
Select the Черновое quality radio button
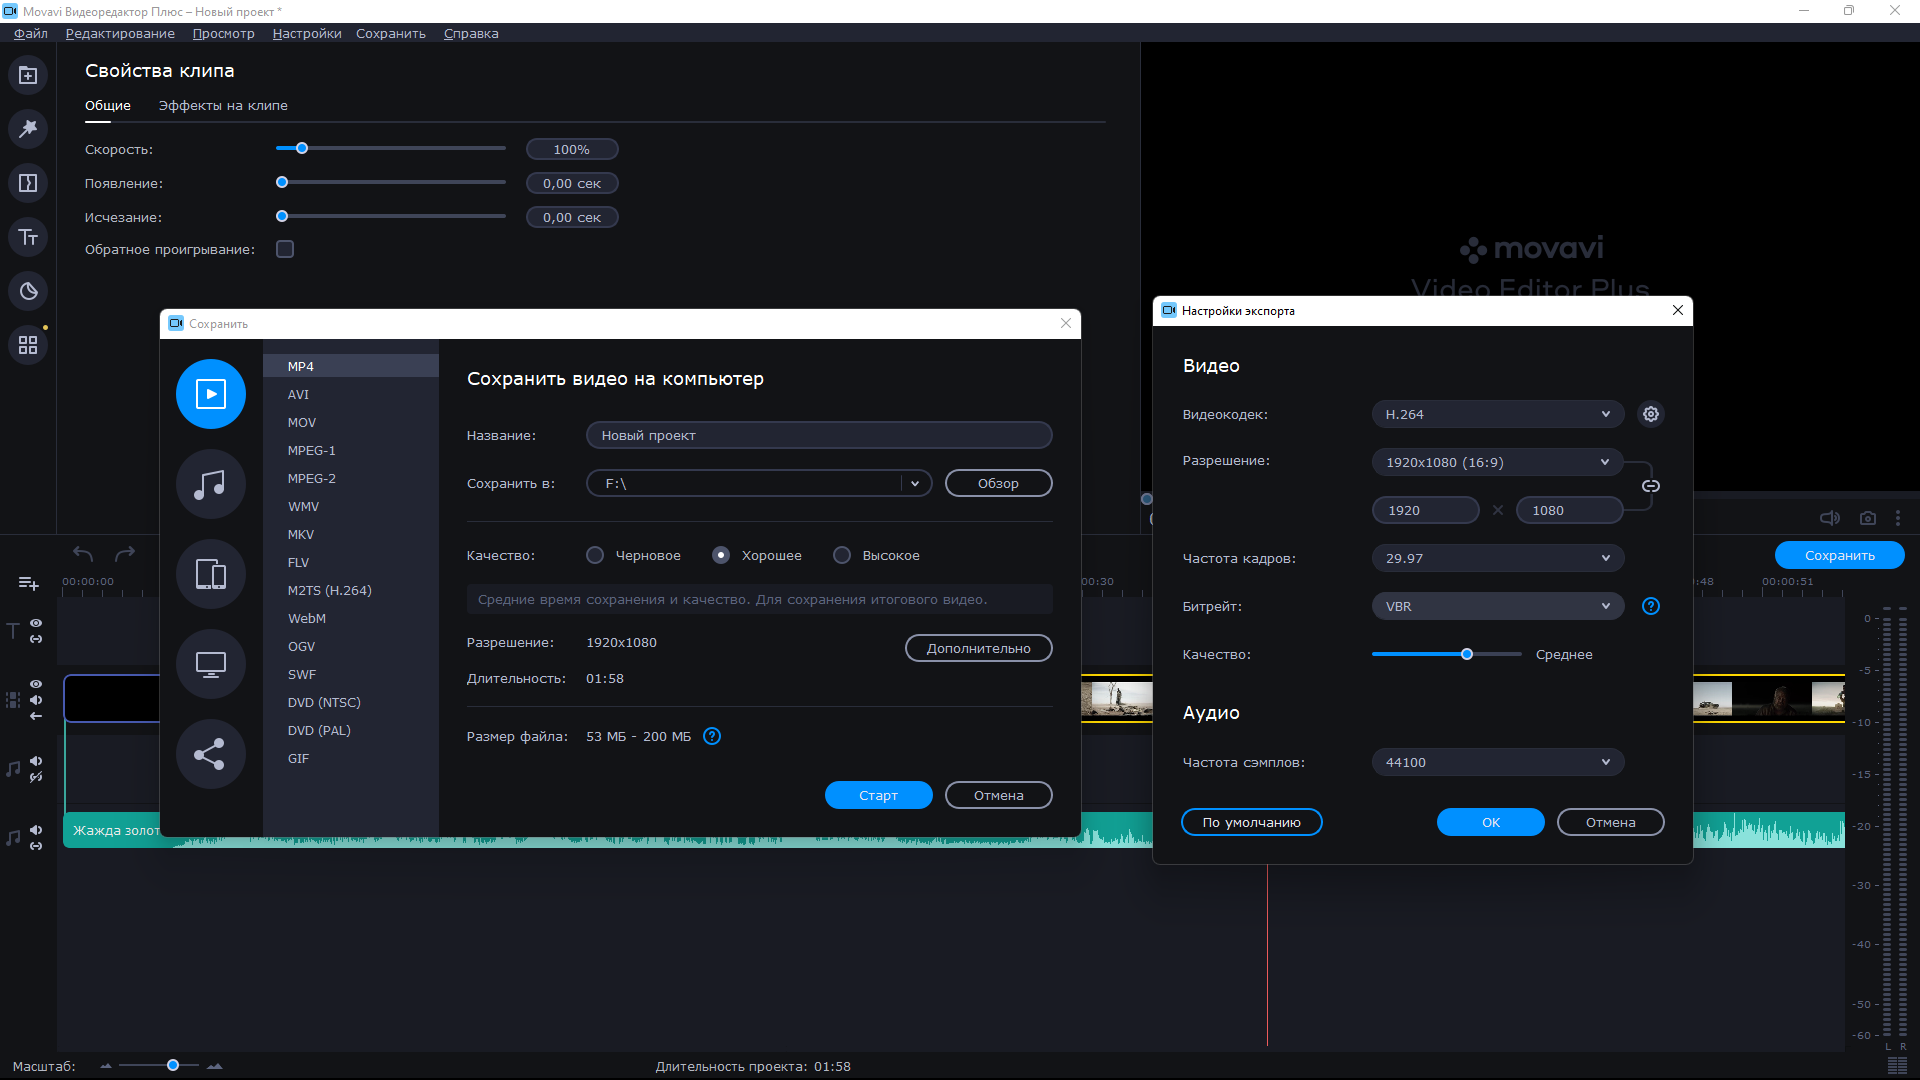pyautogui.click(x=595, y=555)
